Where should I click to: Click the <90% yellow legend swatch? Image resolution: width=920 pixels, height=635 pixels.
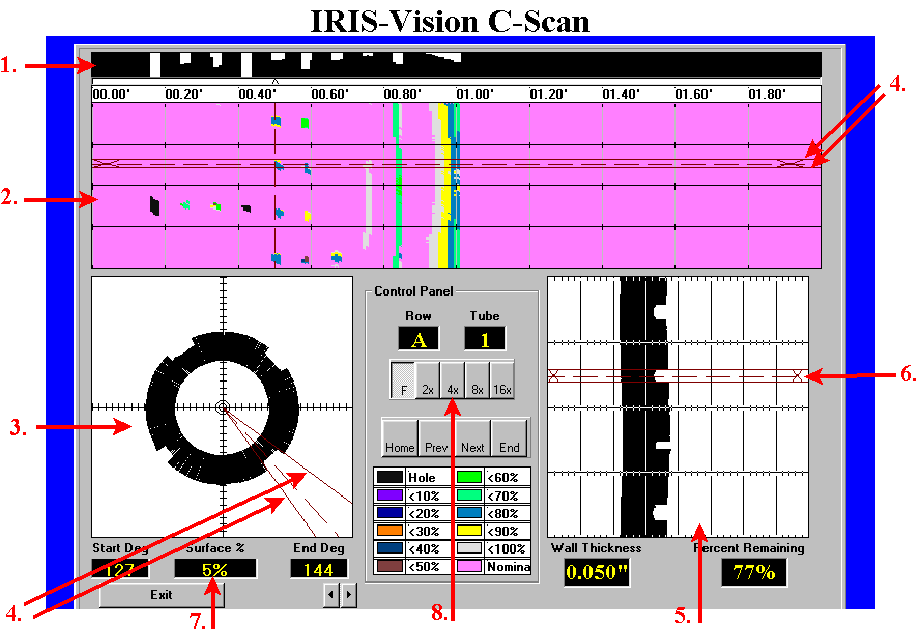pos(469,531)
